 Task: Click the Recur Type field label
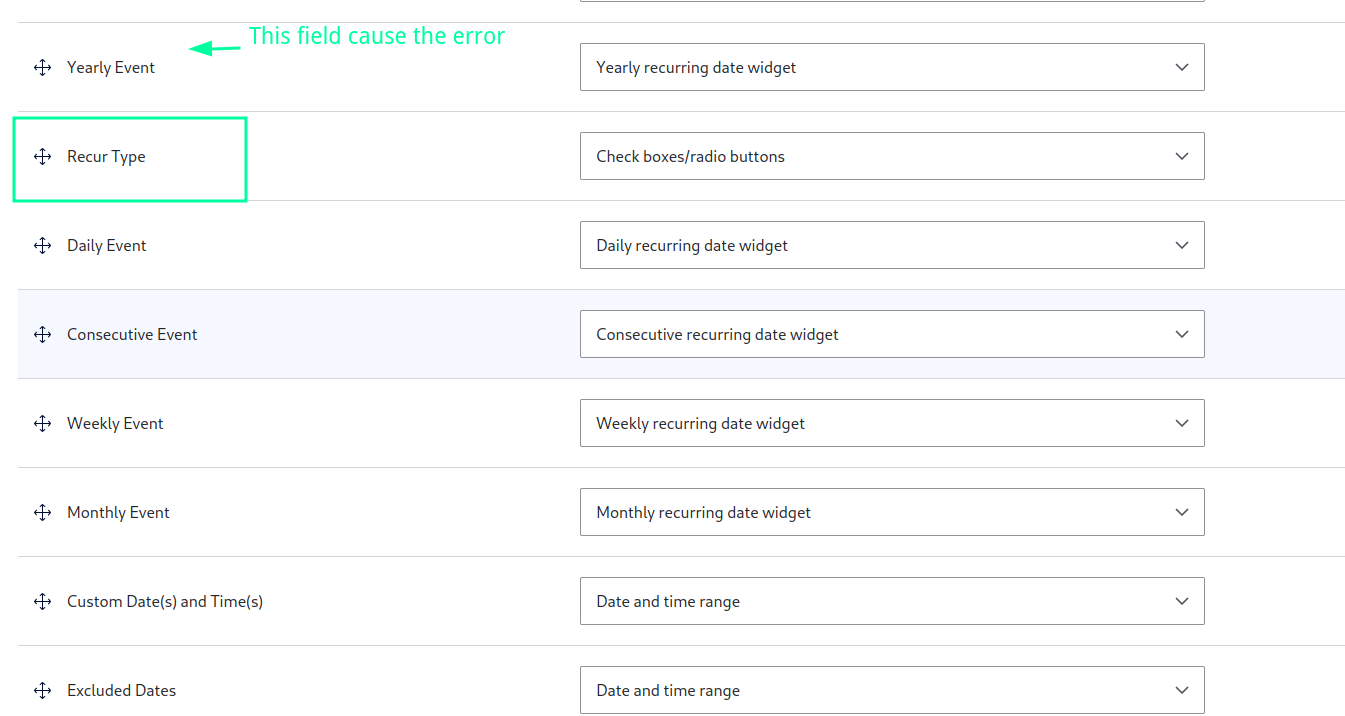click(x=106, y=157)
